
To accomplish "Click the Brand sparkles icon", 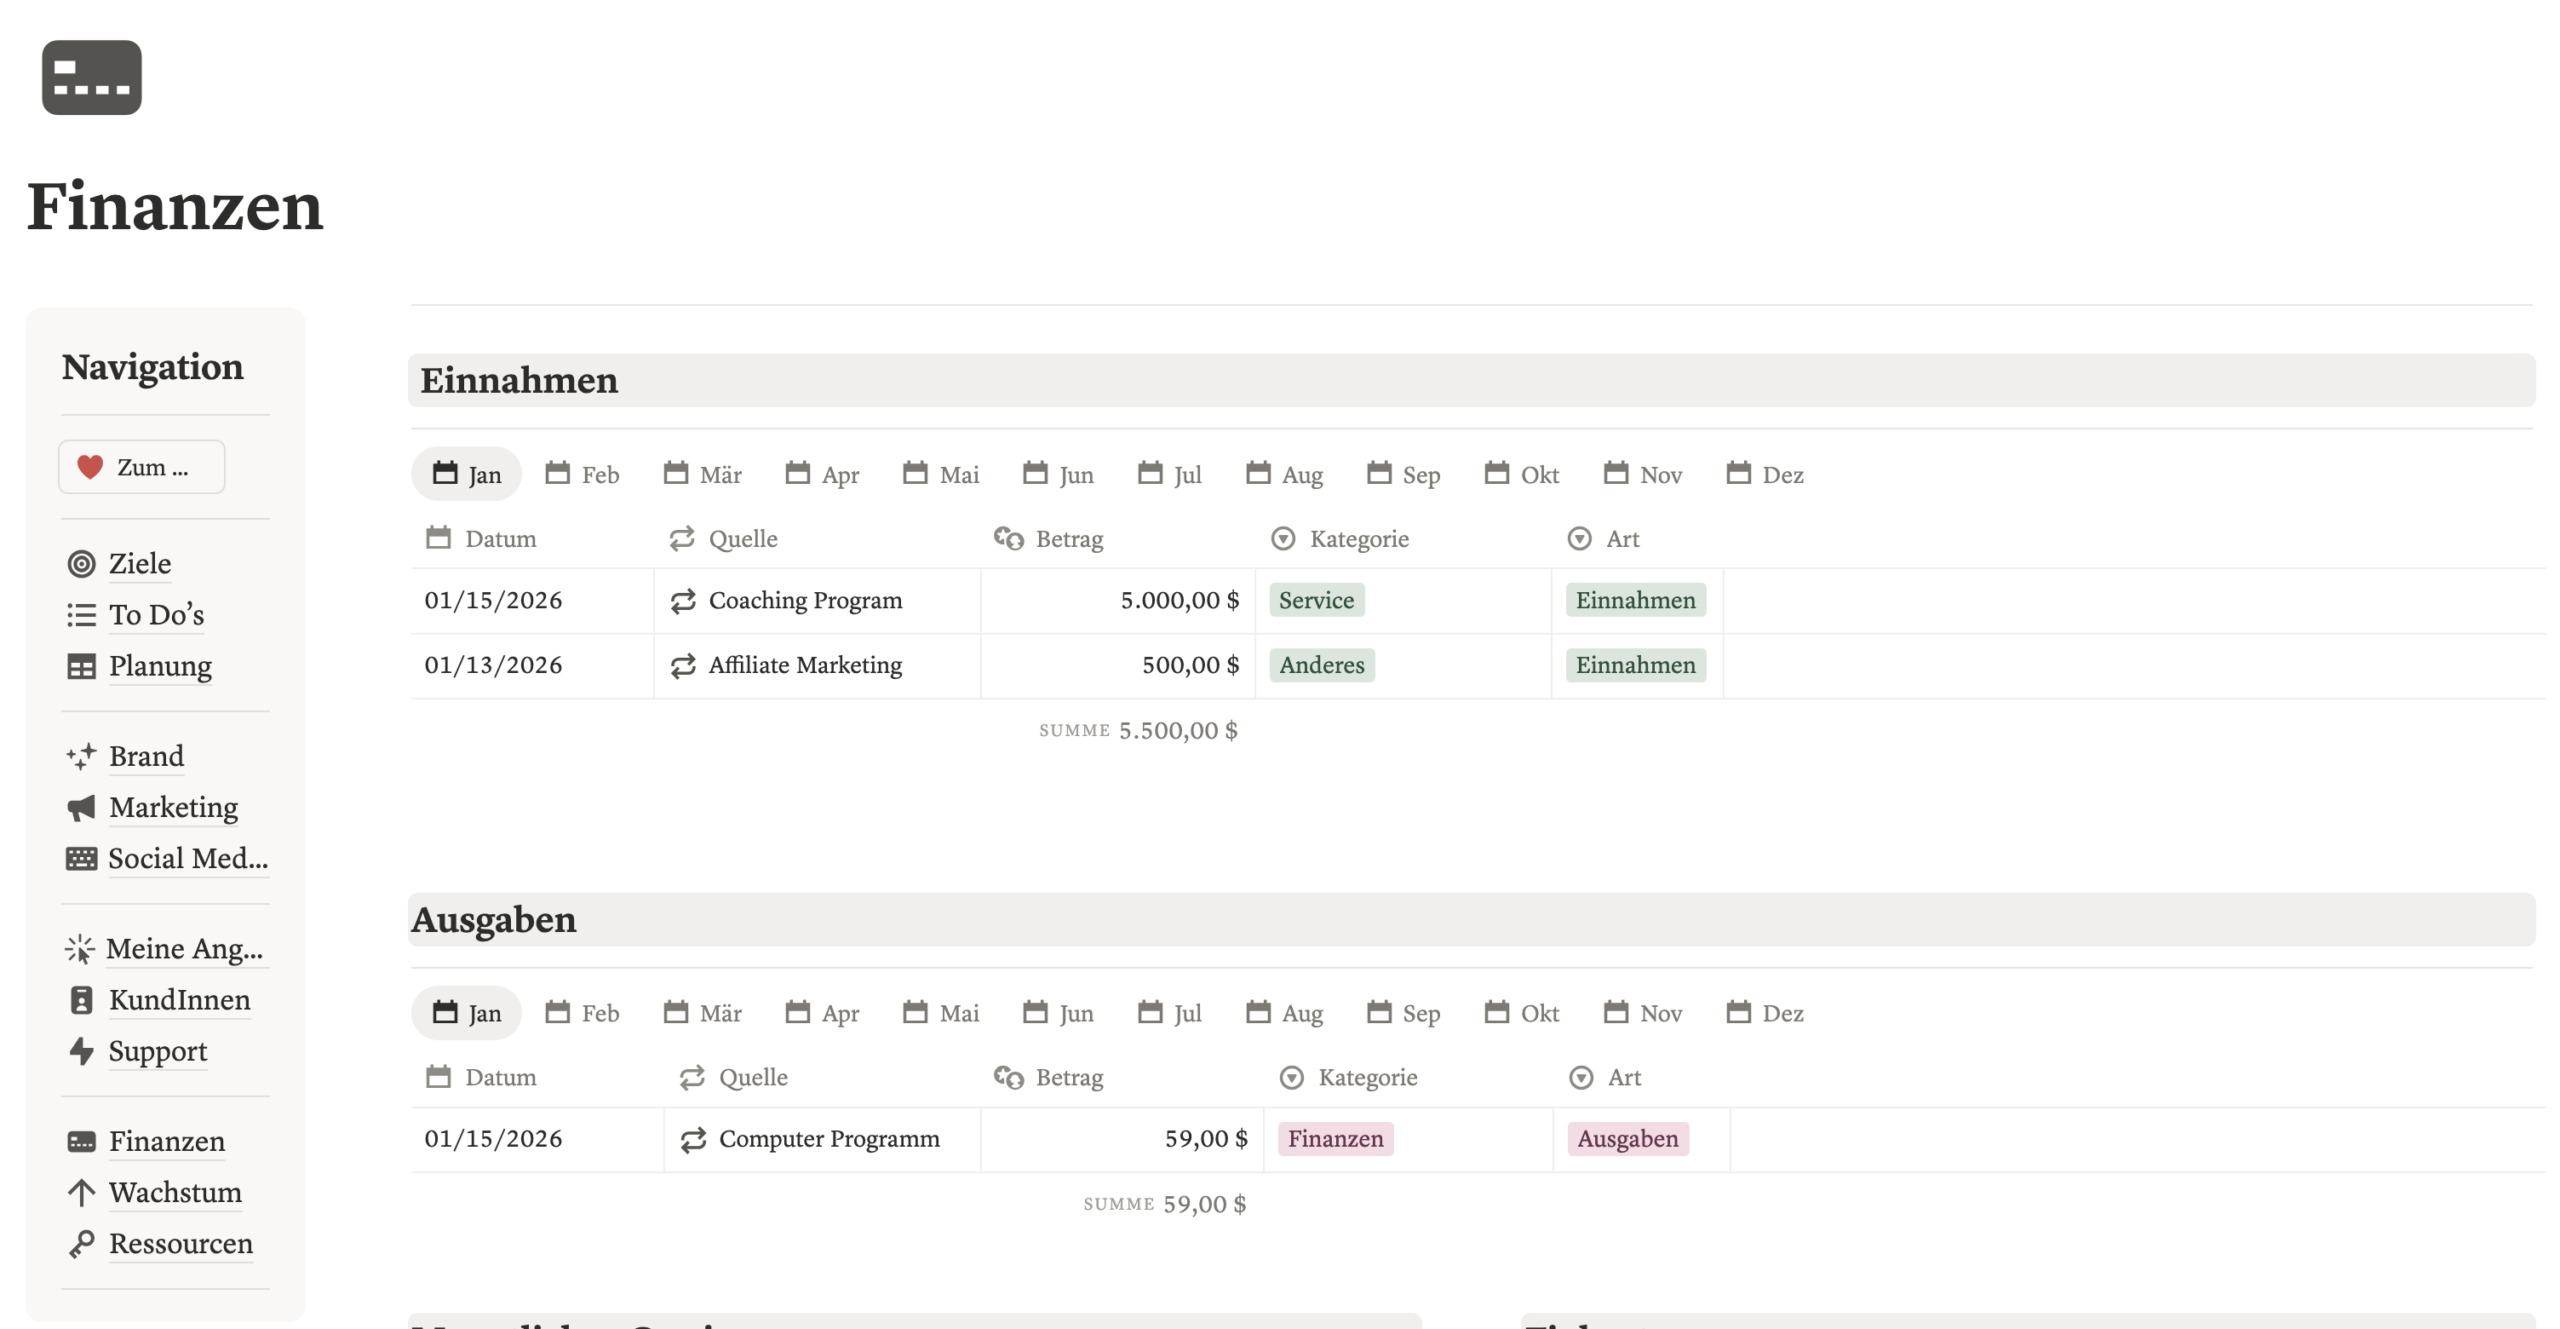I will pyautogui.click(x=81, y=756).
